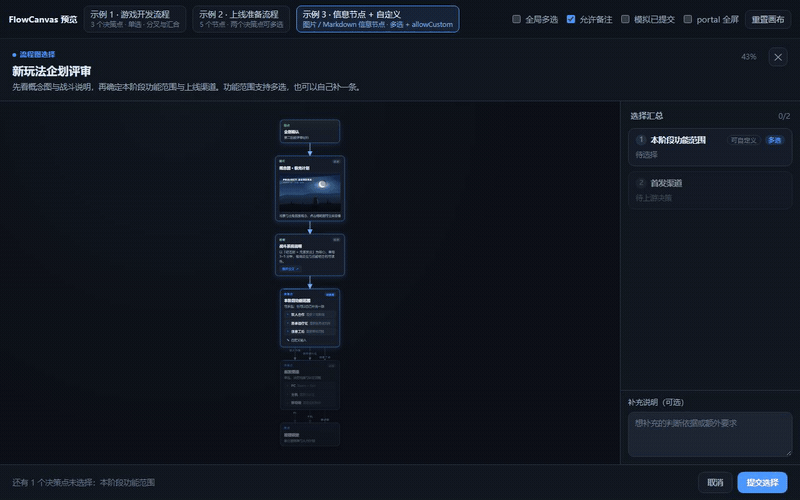This screenshot has width=800, height=500.
Task: Click the 本阶段功能范围 decision node title
Action: (297, 301)
